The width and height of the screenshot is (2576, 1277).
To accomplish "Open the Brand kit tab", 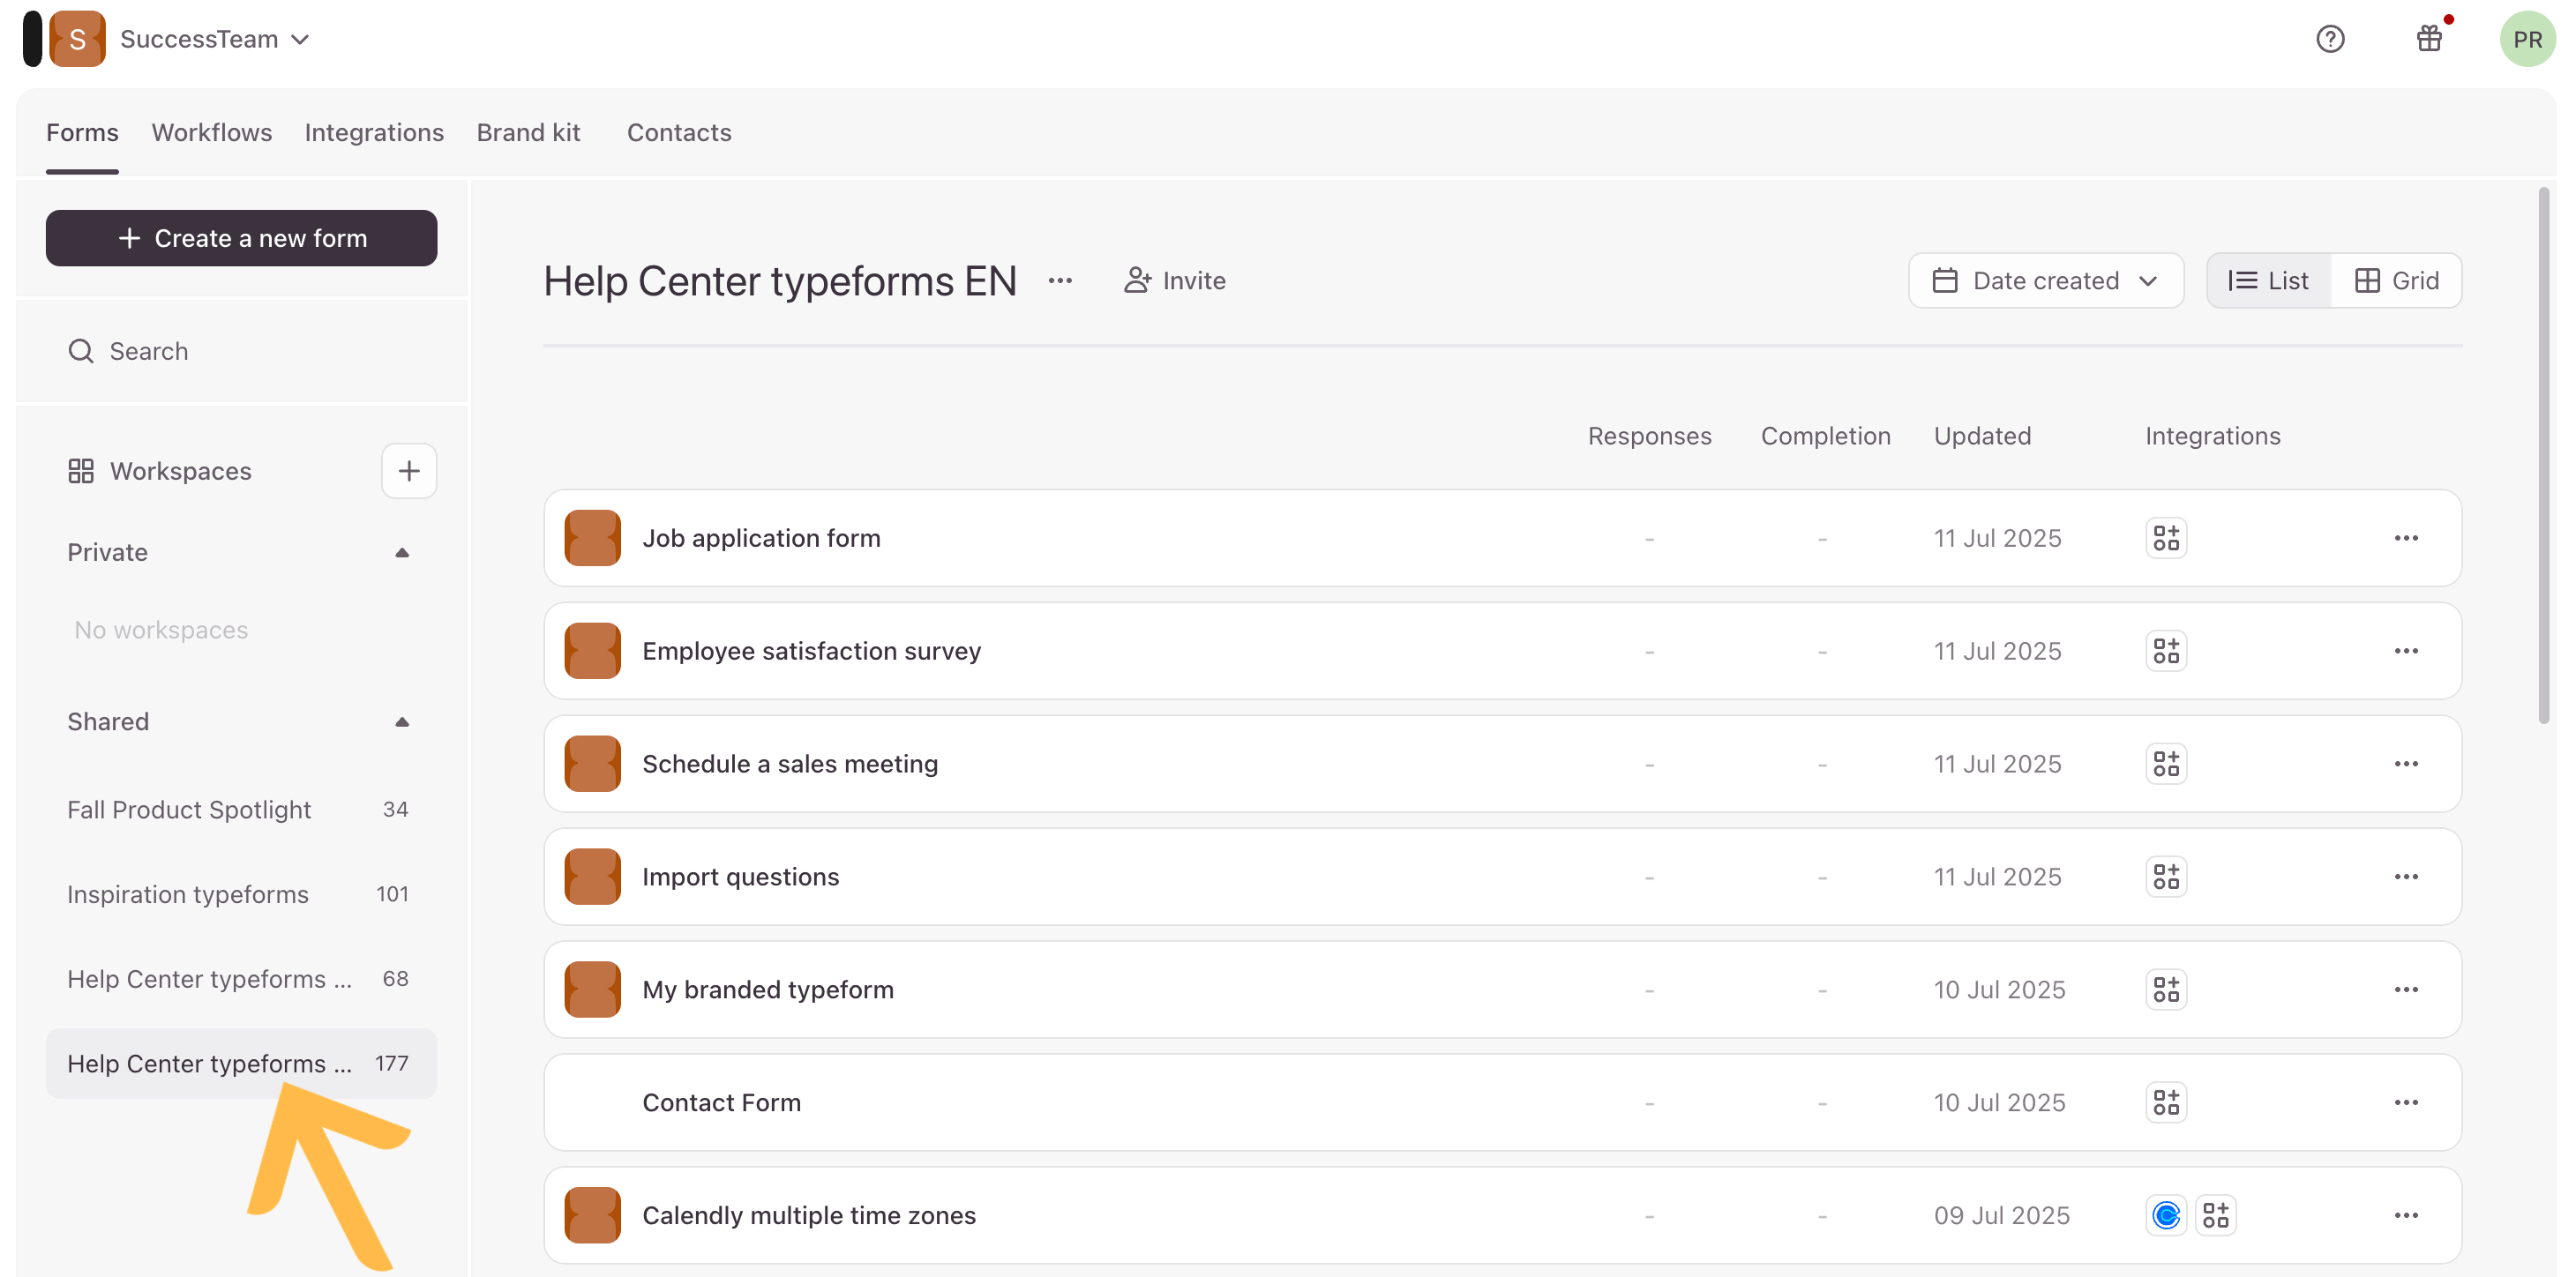I will pos(528,133).
